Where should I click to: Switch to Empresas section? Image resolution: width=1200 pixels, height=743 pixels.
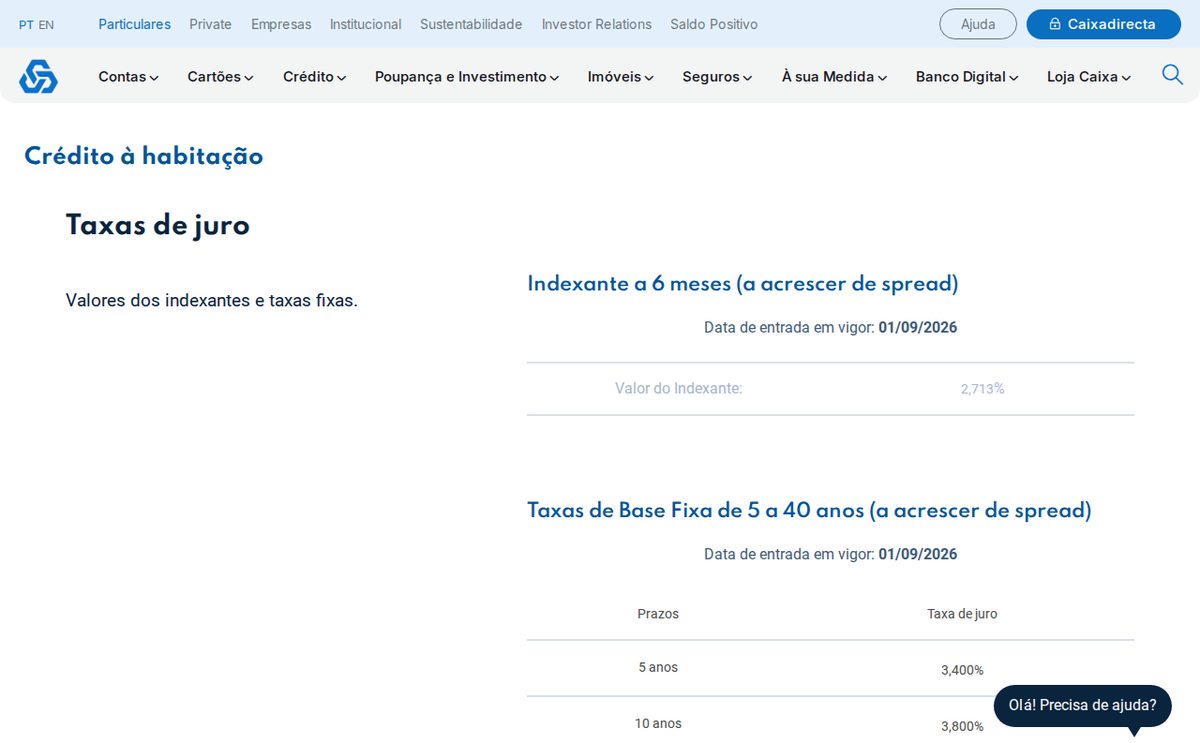(281, 24)
